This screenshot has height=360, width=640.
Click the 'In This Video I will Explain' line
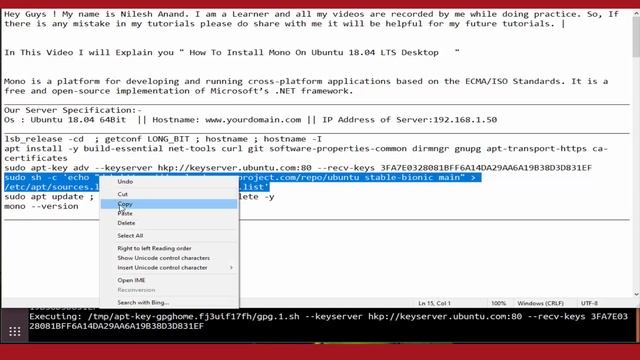(231, 53)
